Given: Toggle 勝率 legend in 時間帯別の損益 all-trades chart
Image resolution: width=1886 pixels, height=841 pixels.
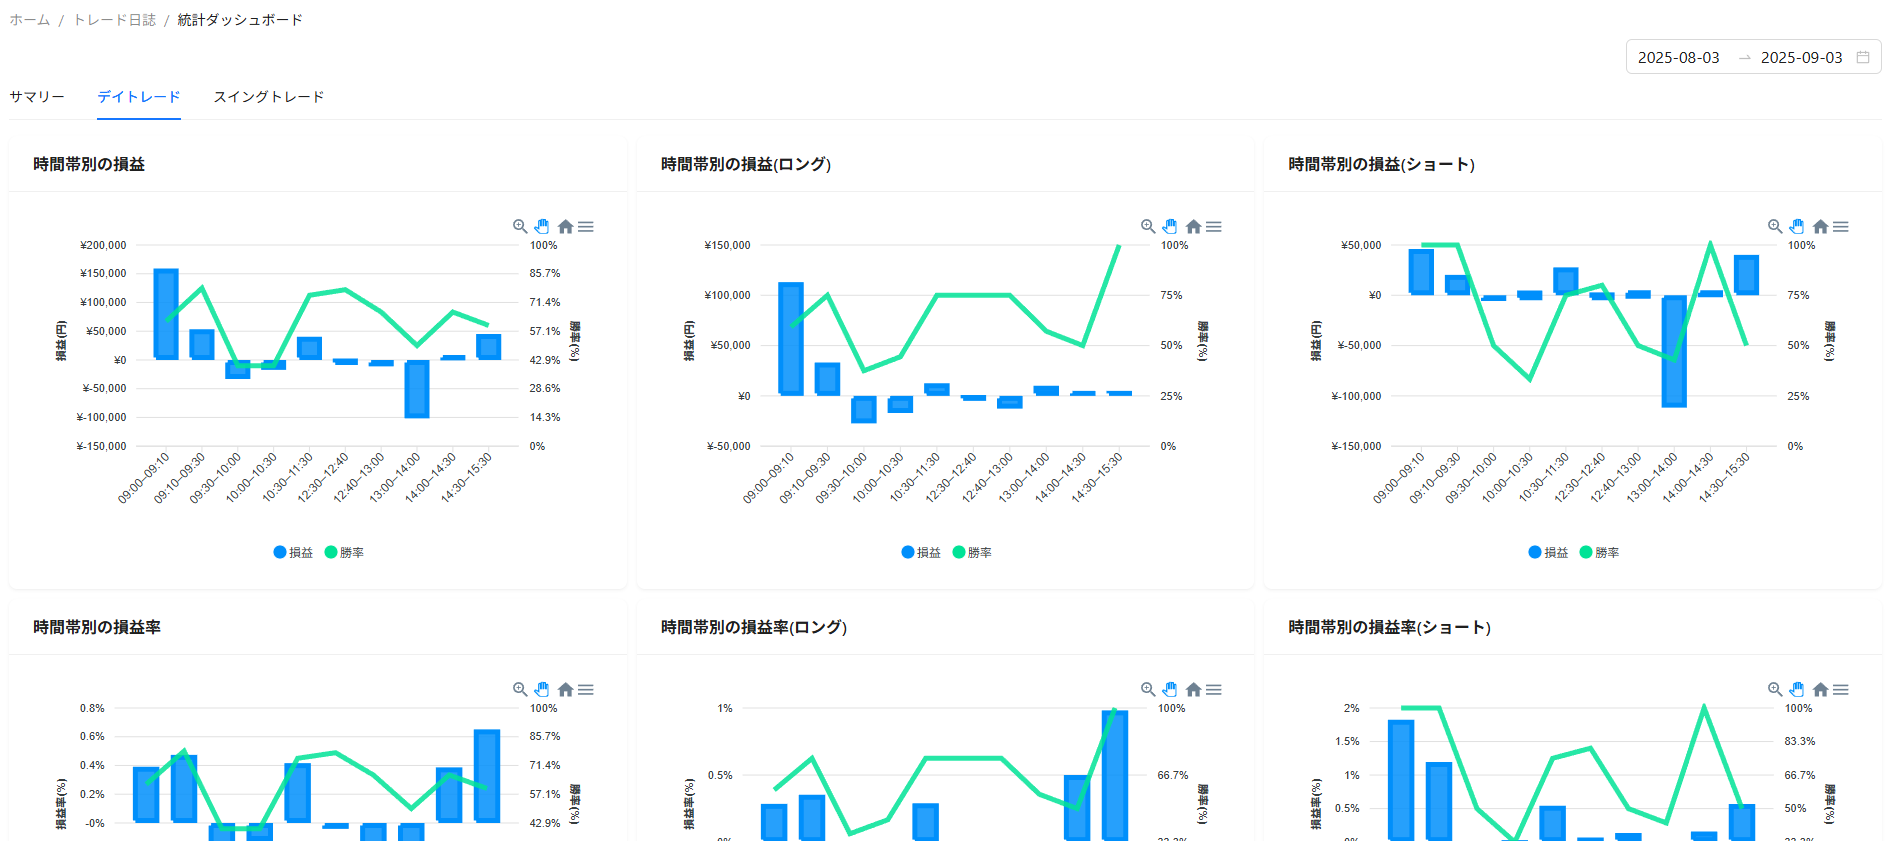Looking at the screenshot, I should (x=344, y=552).
